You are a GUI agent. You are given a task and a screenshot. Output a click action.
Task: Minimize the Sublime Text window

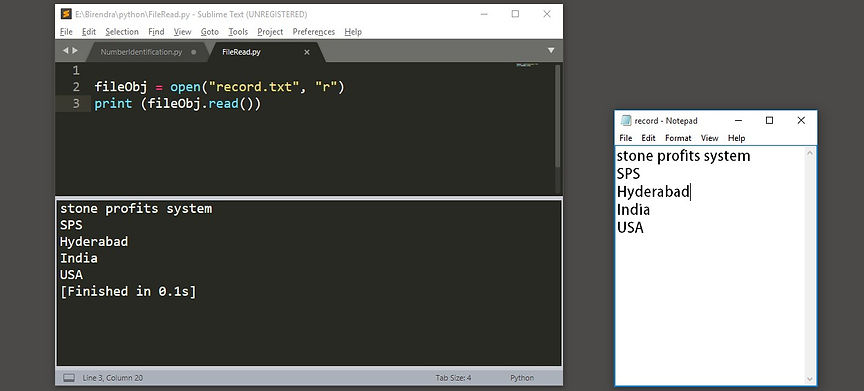click(483, 14)
